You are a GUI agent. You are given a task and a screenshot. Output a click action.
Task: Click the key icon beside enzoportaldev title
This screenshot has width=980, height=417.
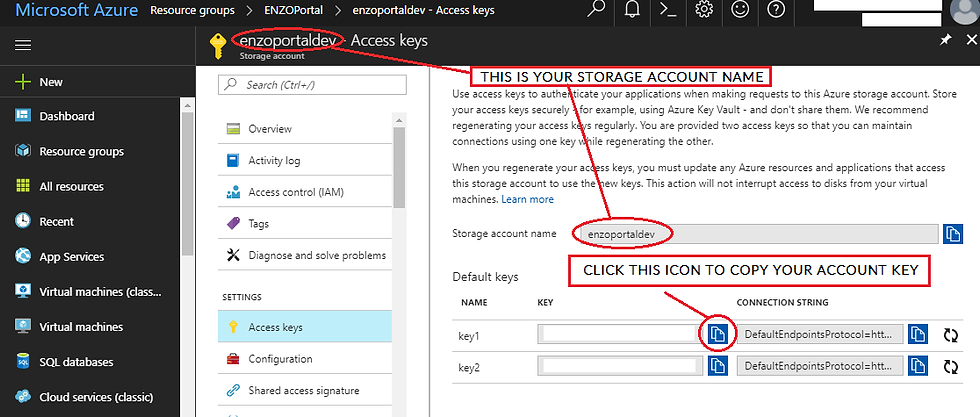tap(218, 46)
